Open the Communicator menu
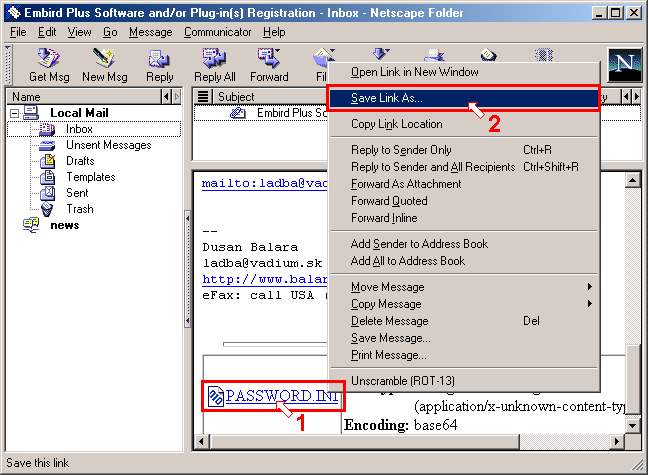The image size is (648, 475). coord(217,32)
